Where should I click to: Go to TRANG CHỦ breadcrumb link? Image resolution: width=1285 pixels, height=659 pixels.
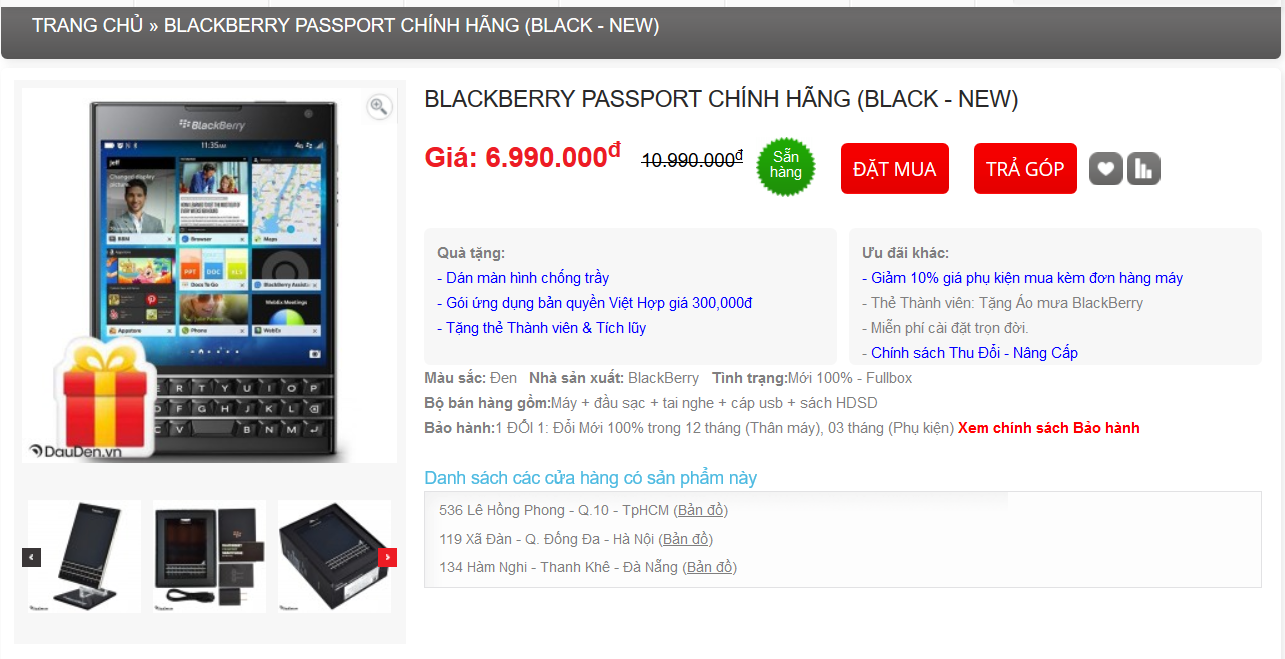point(88,26)
